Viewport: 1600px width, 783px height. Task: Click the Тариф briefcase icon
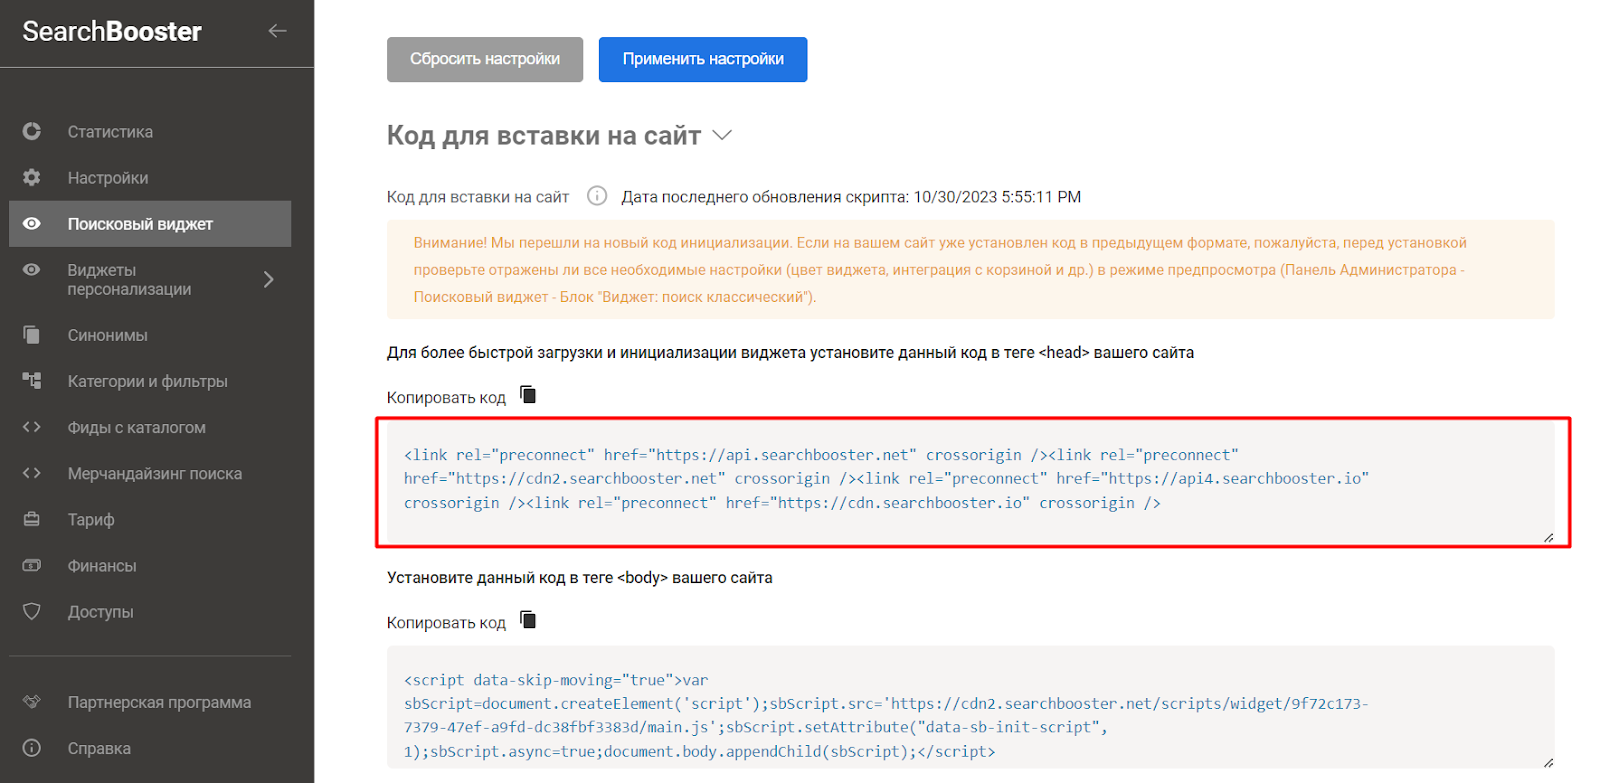(x=32, y=519)
